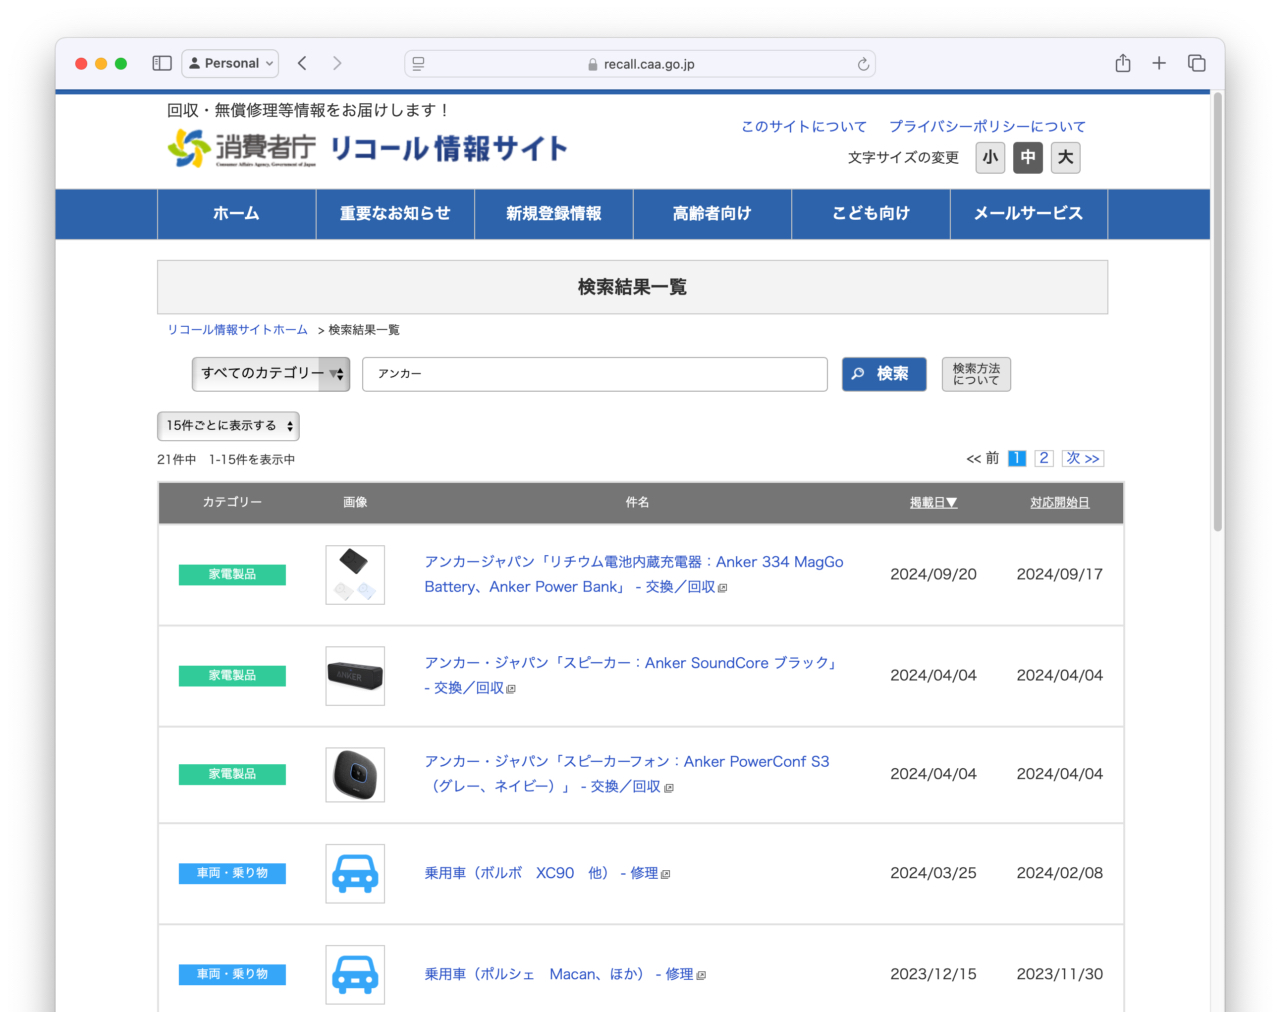Open the ホーム navigation tab
The image size is (1280, 1012).
pyautogui.click(x=237, y=214)
